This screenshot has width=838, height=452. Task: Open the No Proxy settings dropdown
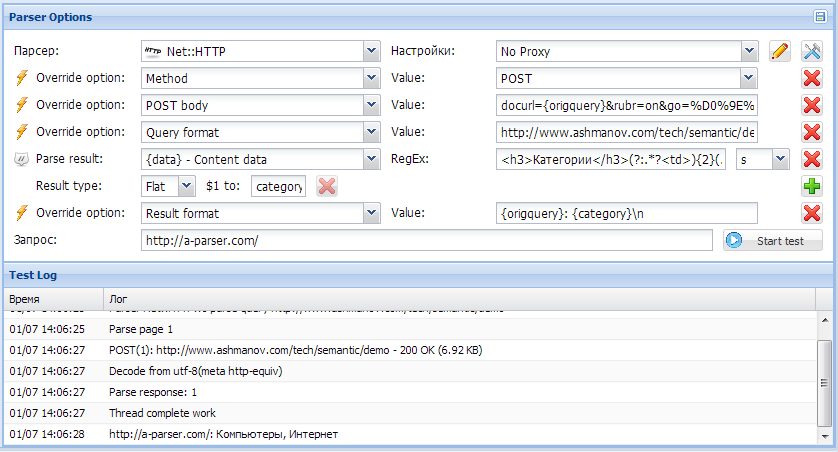pyautogui.click(x=749, y=51)
